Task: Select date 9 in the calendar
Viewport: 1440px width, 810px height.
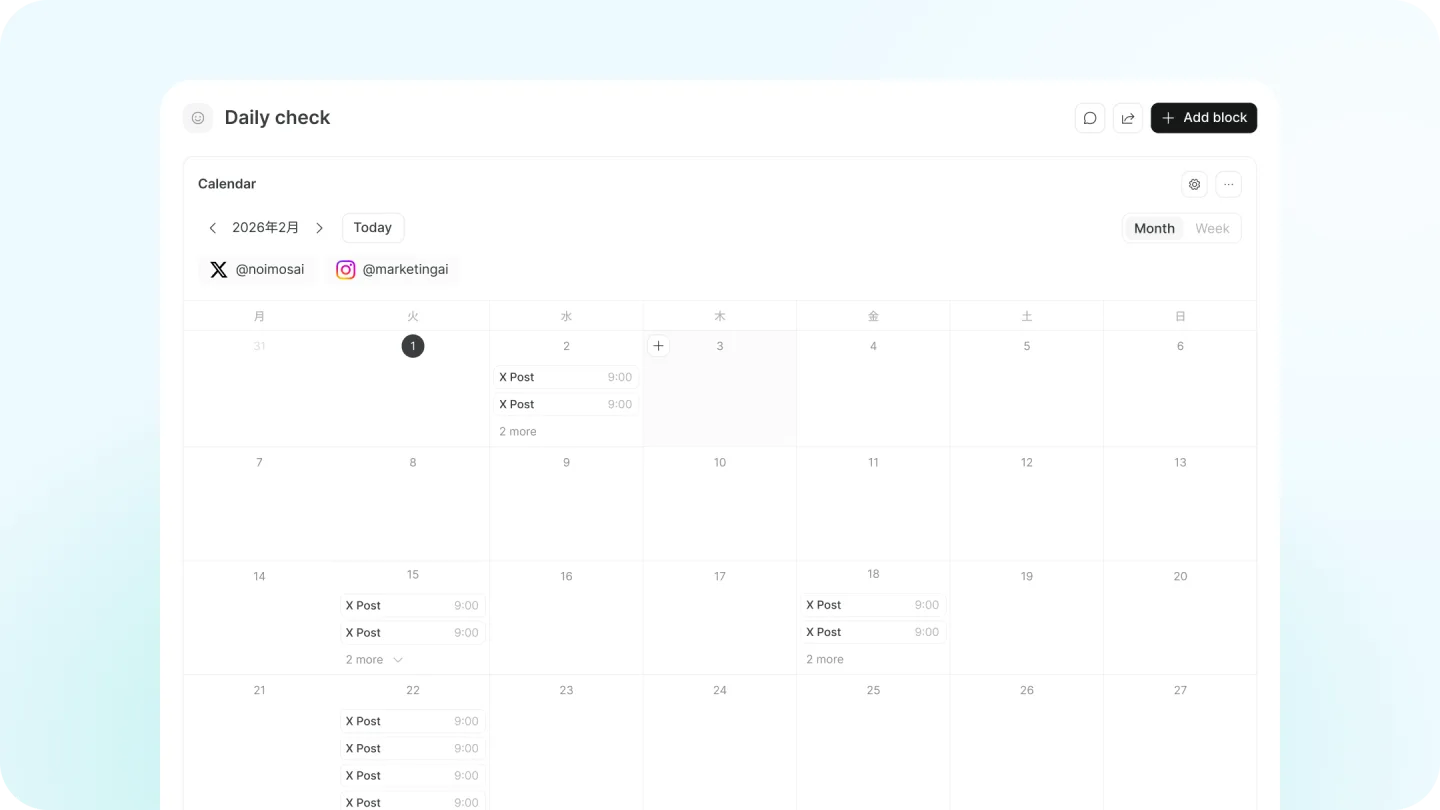Action: tap(566, 462)
